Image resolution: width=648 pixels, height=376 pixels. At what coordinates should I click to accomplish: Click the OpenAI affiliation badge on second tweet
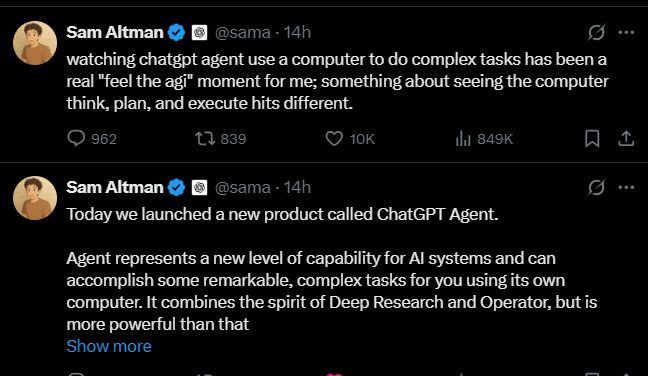(199, 188)
